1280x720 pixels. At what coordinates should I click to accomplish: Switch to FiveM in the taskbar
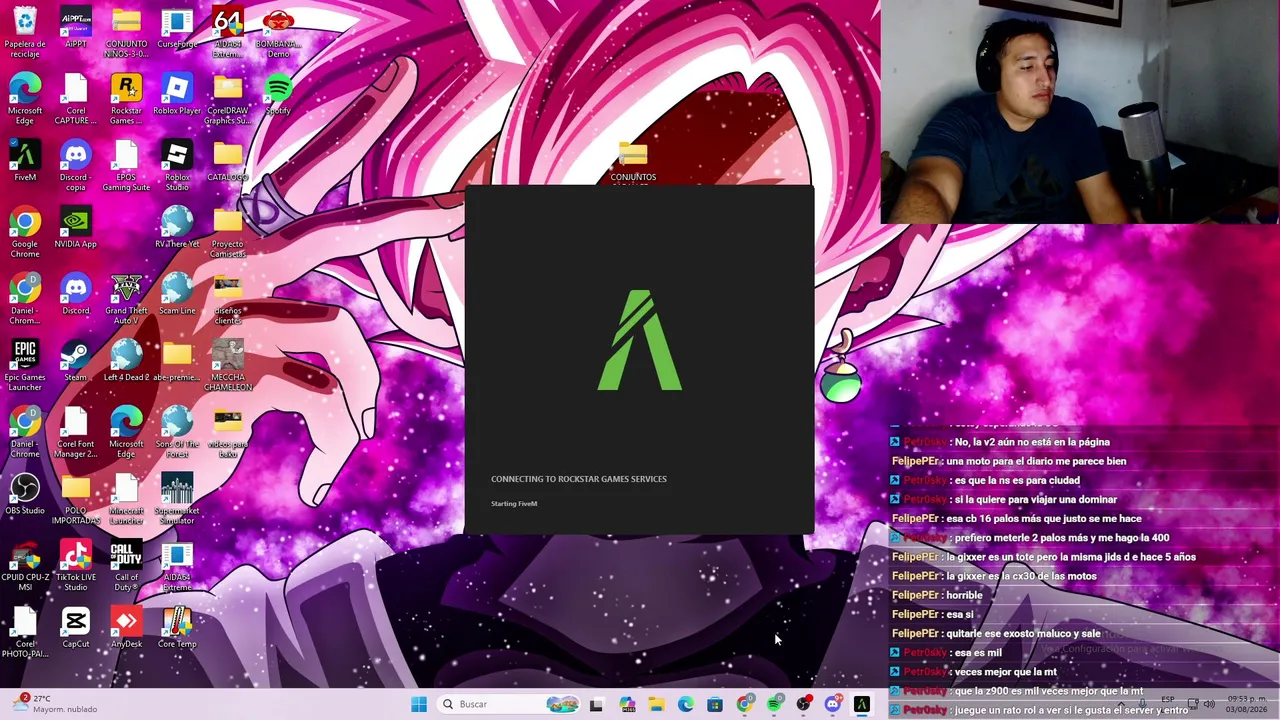coord(862,704)
